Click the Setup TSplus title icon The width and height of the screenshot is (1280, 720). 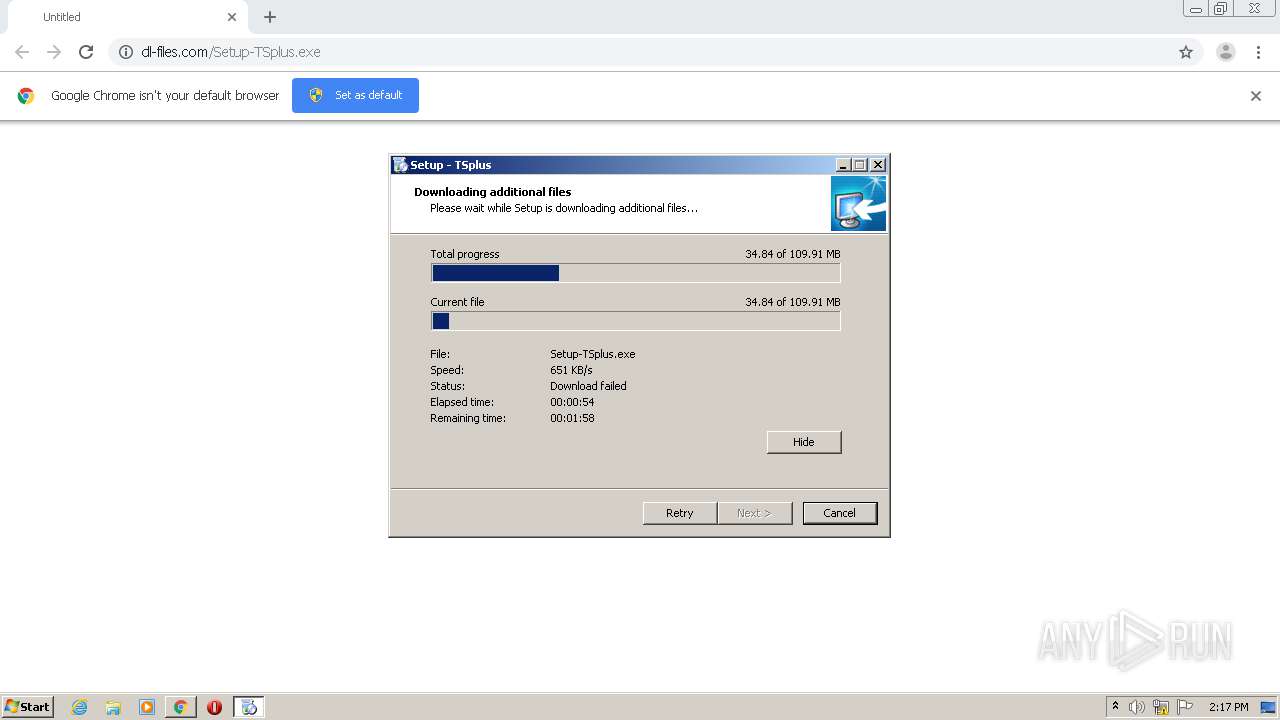point(400,165)
